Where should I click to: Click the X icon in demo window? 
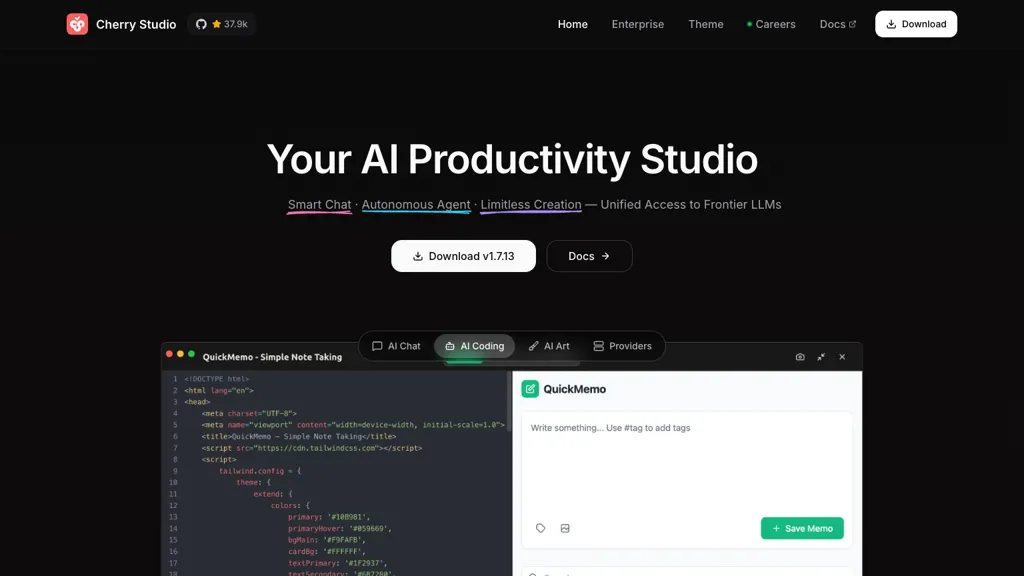click(842, 357)
